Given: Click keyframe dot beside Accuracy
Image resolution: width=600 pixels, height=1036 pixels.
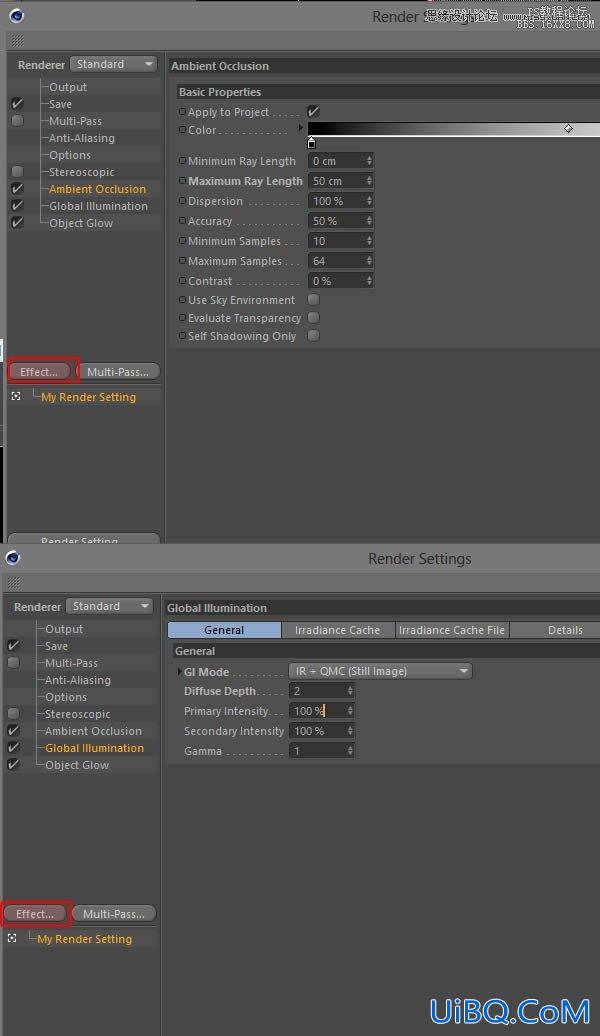Looking at the screenshot, I should tap(182, 221).
